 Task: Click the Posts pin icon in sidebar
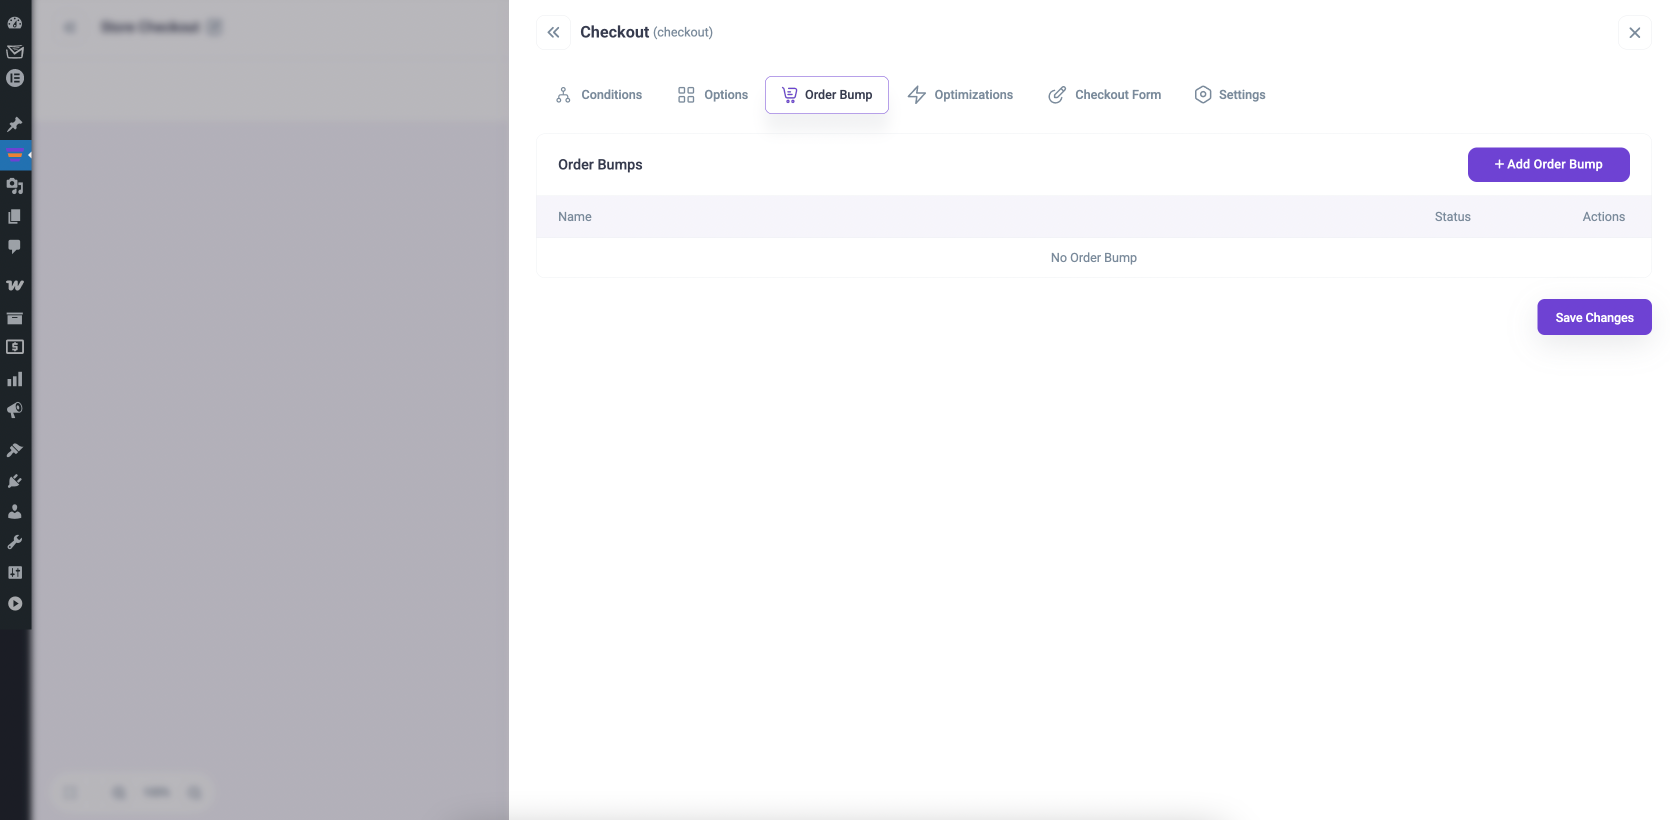pyautogui.click(x=15, y=125)
